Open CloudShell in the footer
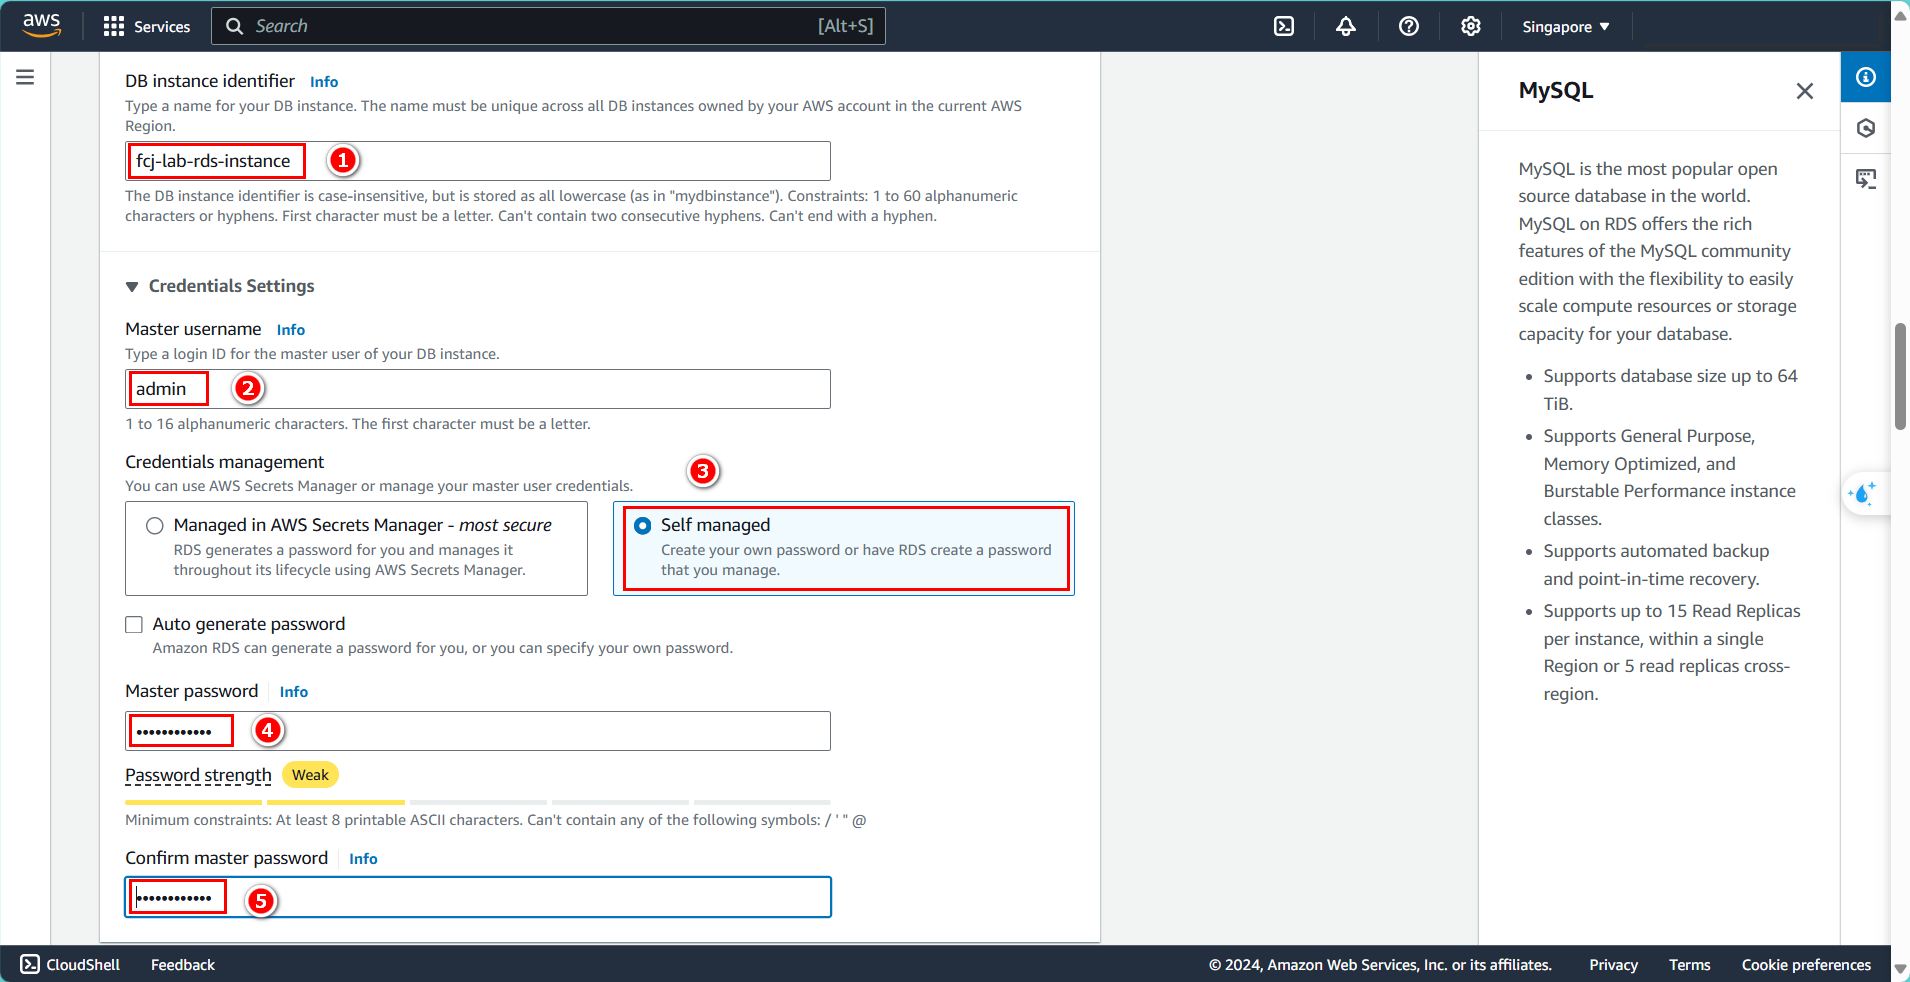 [70, 964]
